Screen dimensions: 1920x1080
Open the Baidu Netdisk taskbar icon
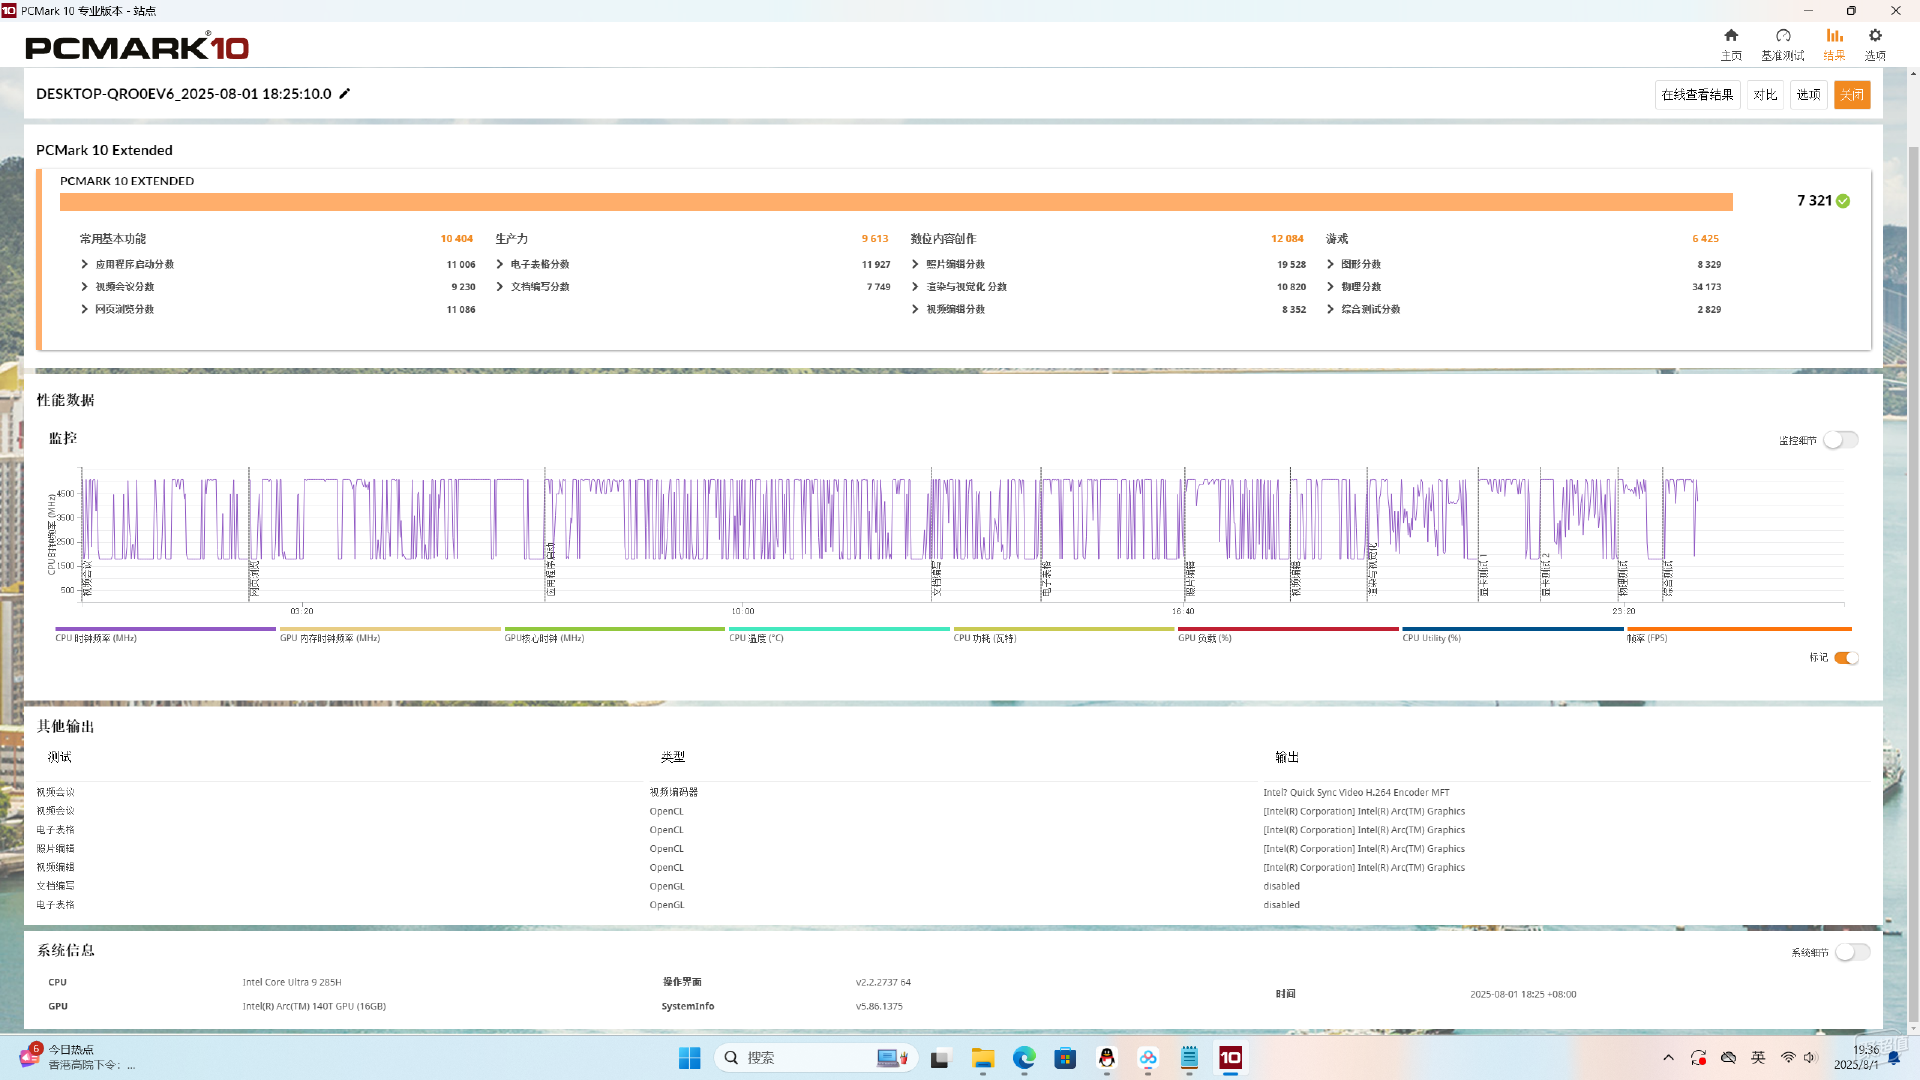(1148, 1058)
